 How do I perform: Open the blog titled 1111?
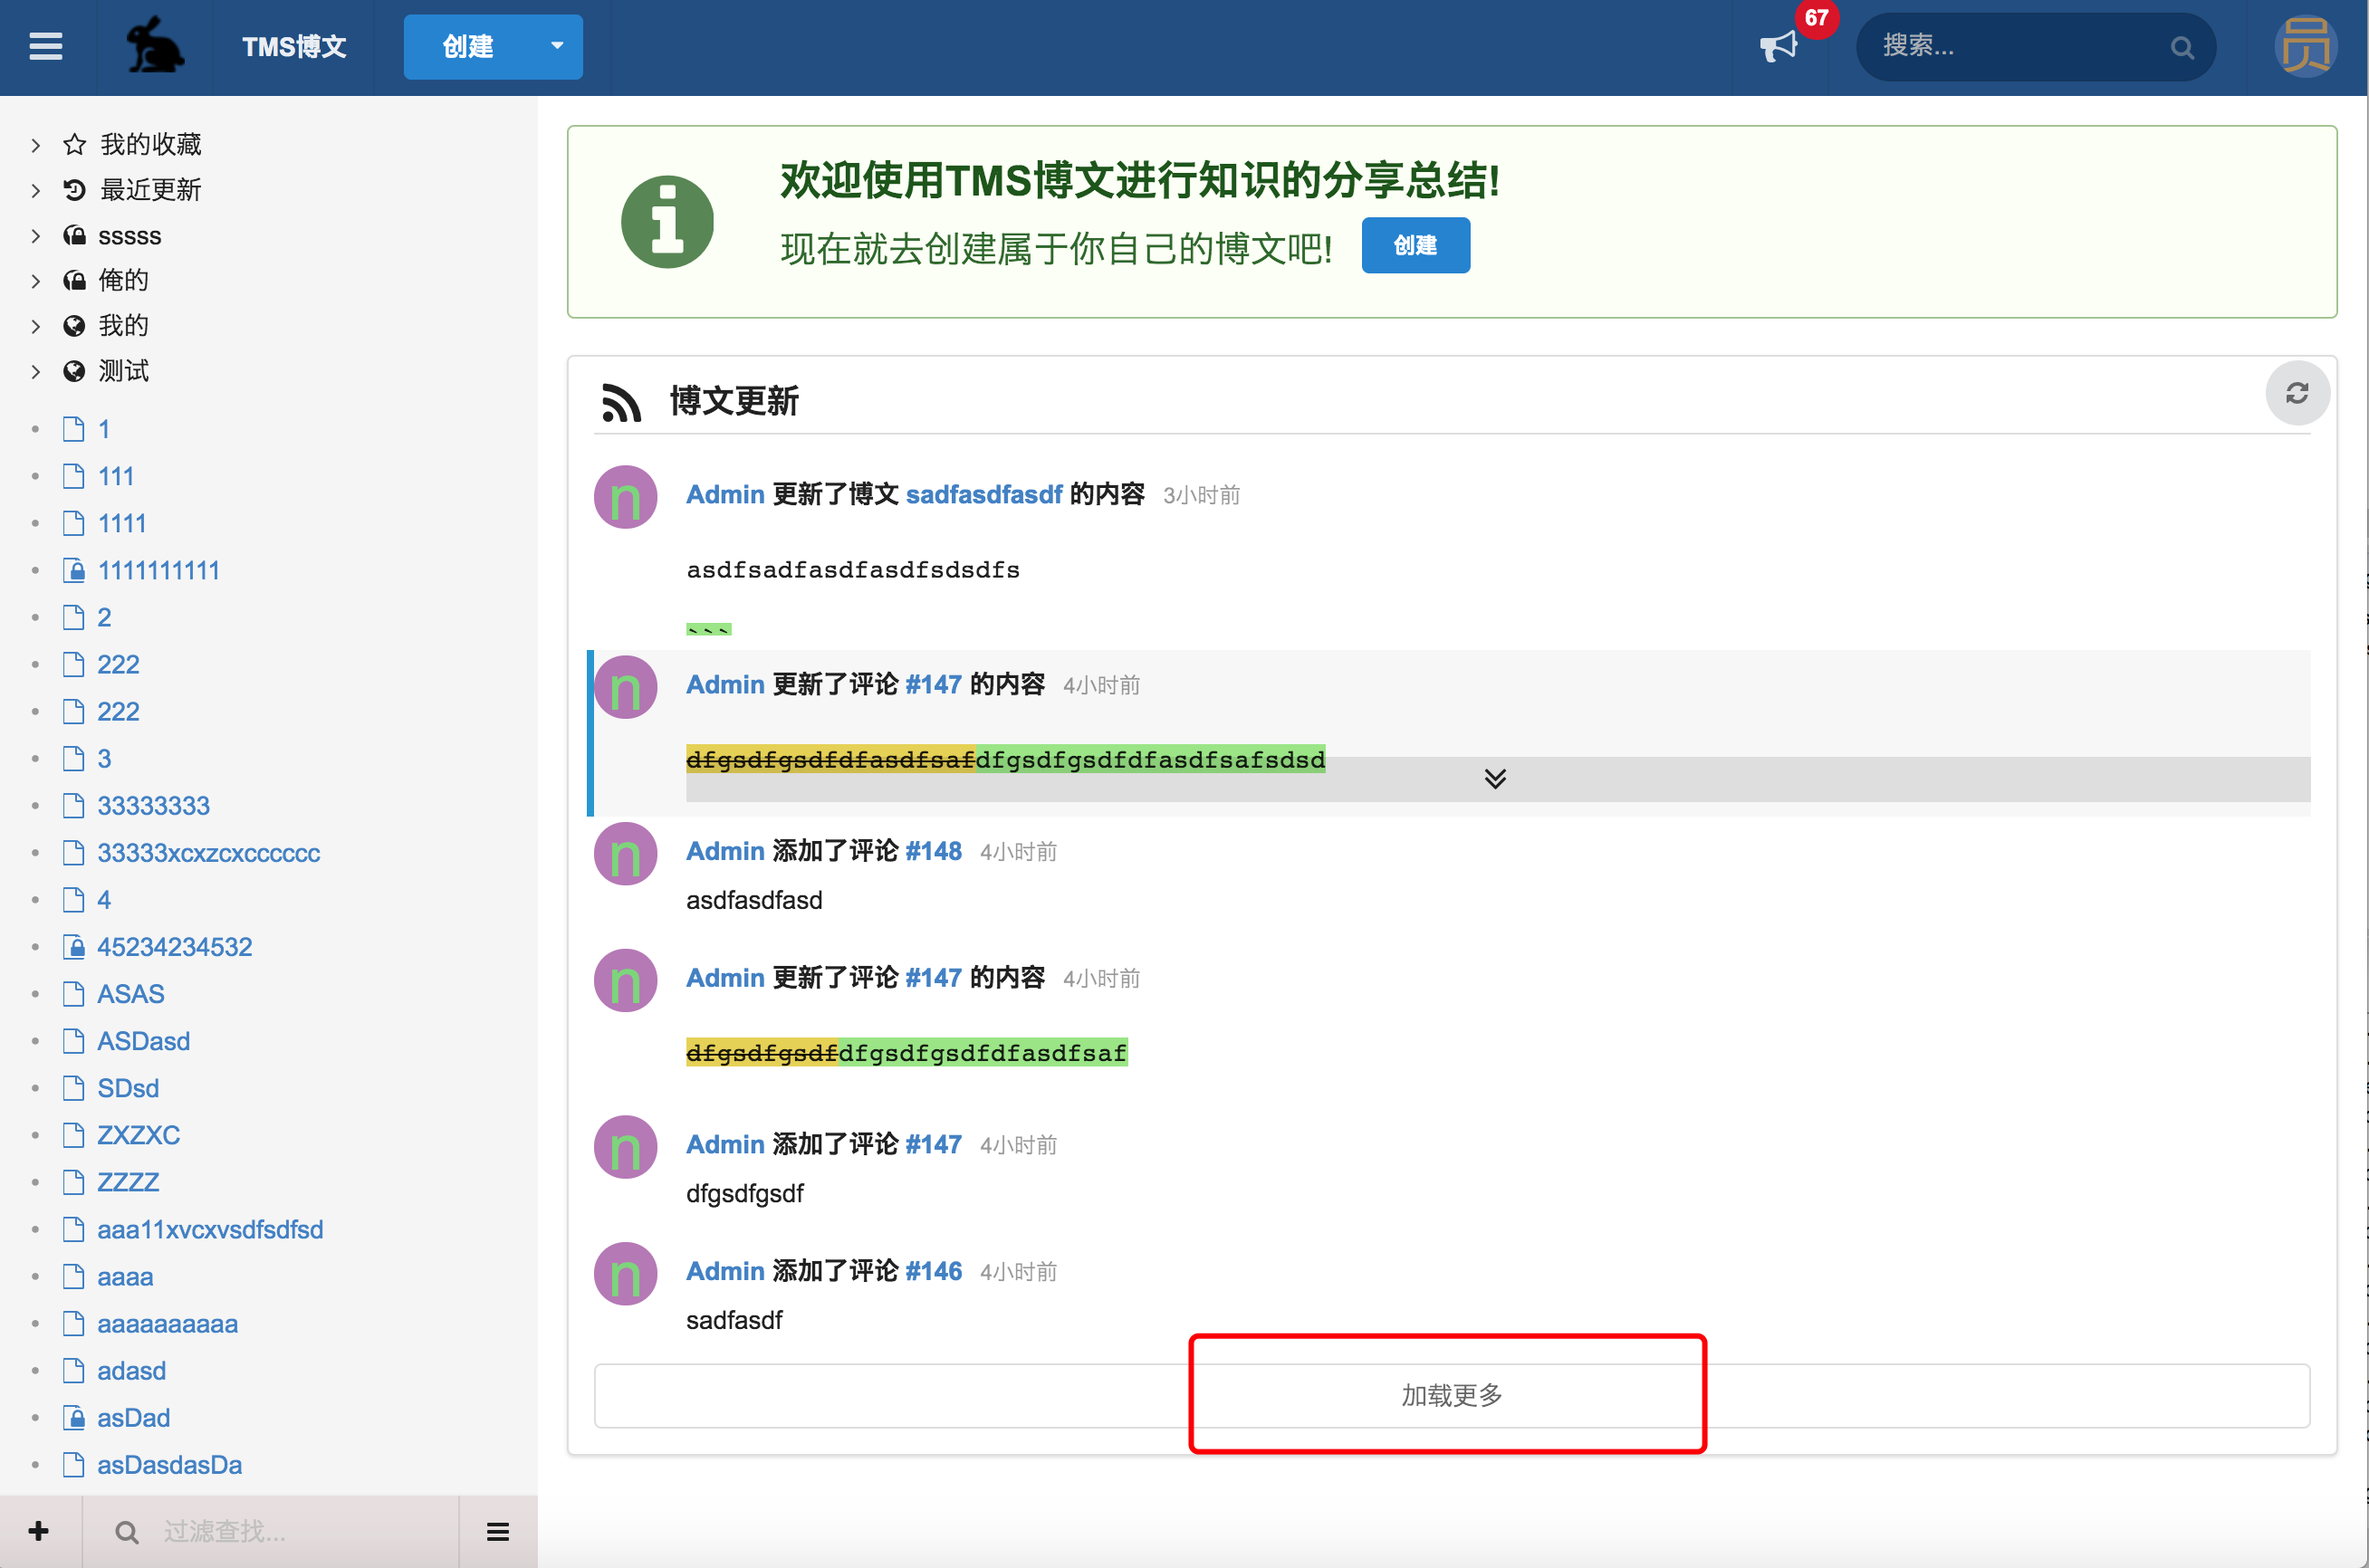[122, 523]
